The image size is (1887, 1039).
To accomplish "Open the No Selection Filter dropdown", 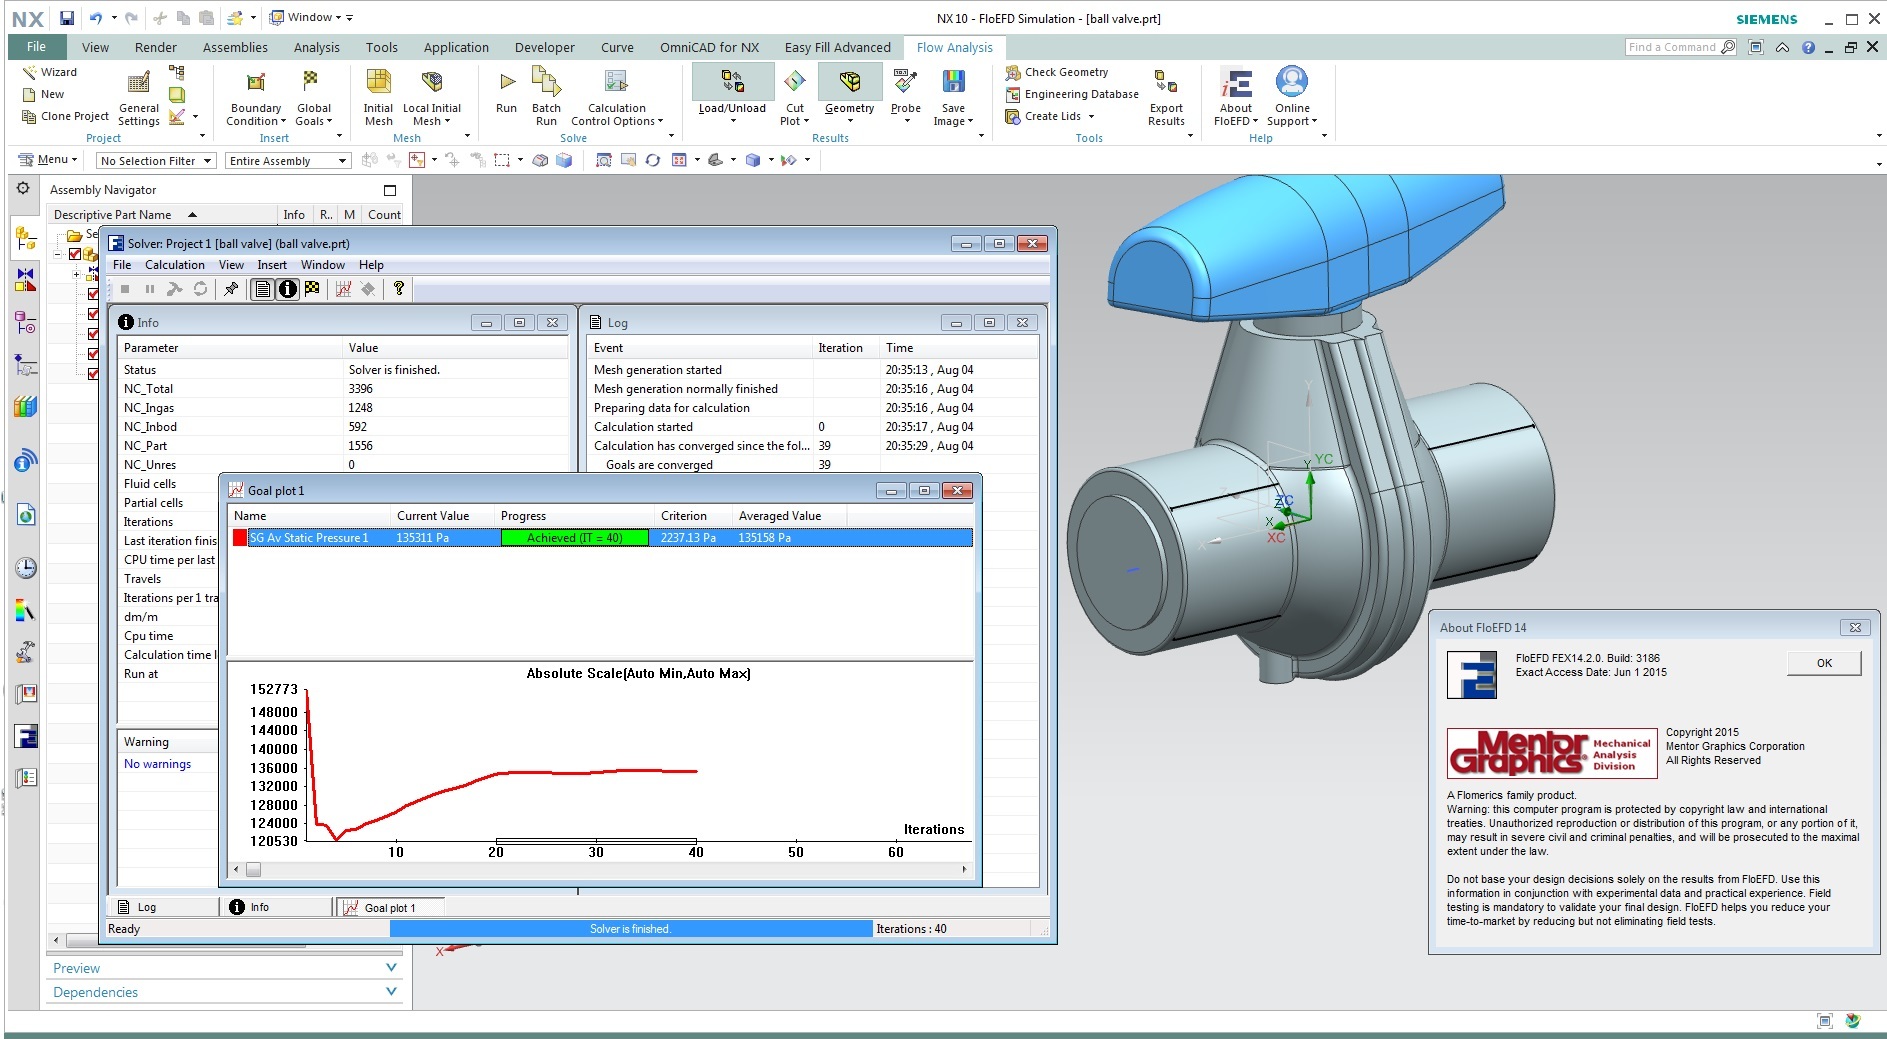I will pos(156,161).
